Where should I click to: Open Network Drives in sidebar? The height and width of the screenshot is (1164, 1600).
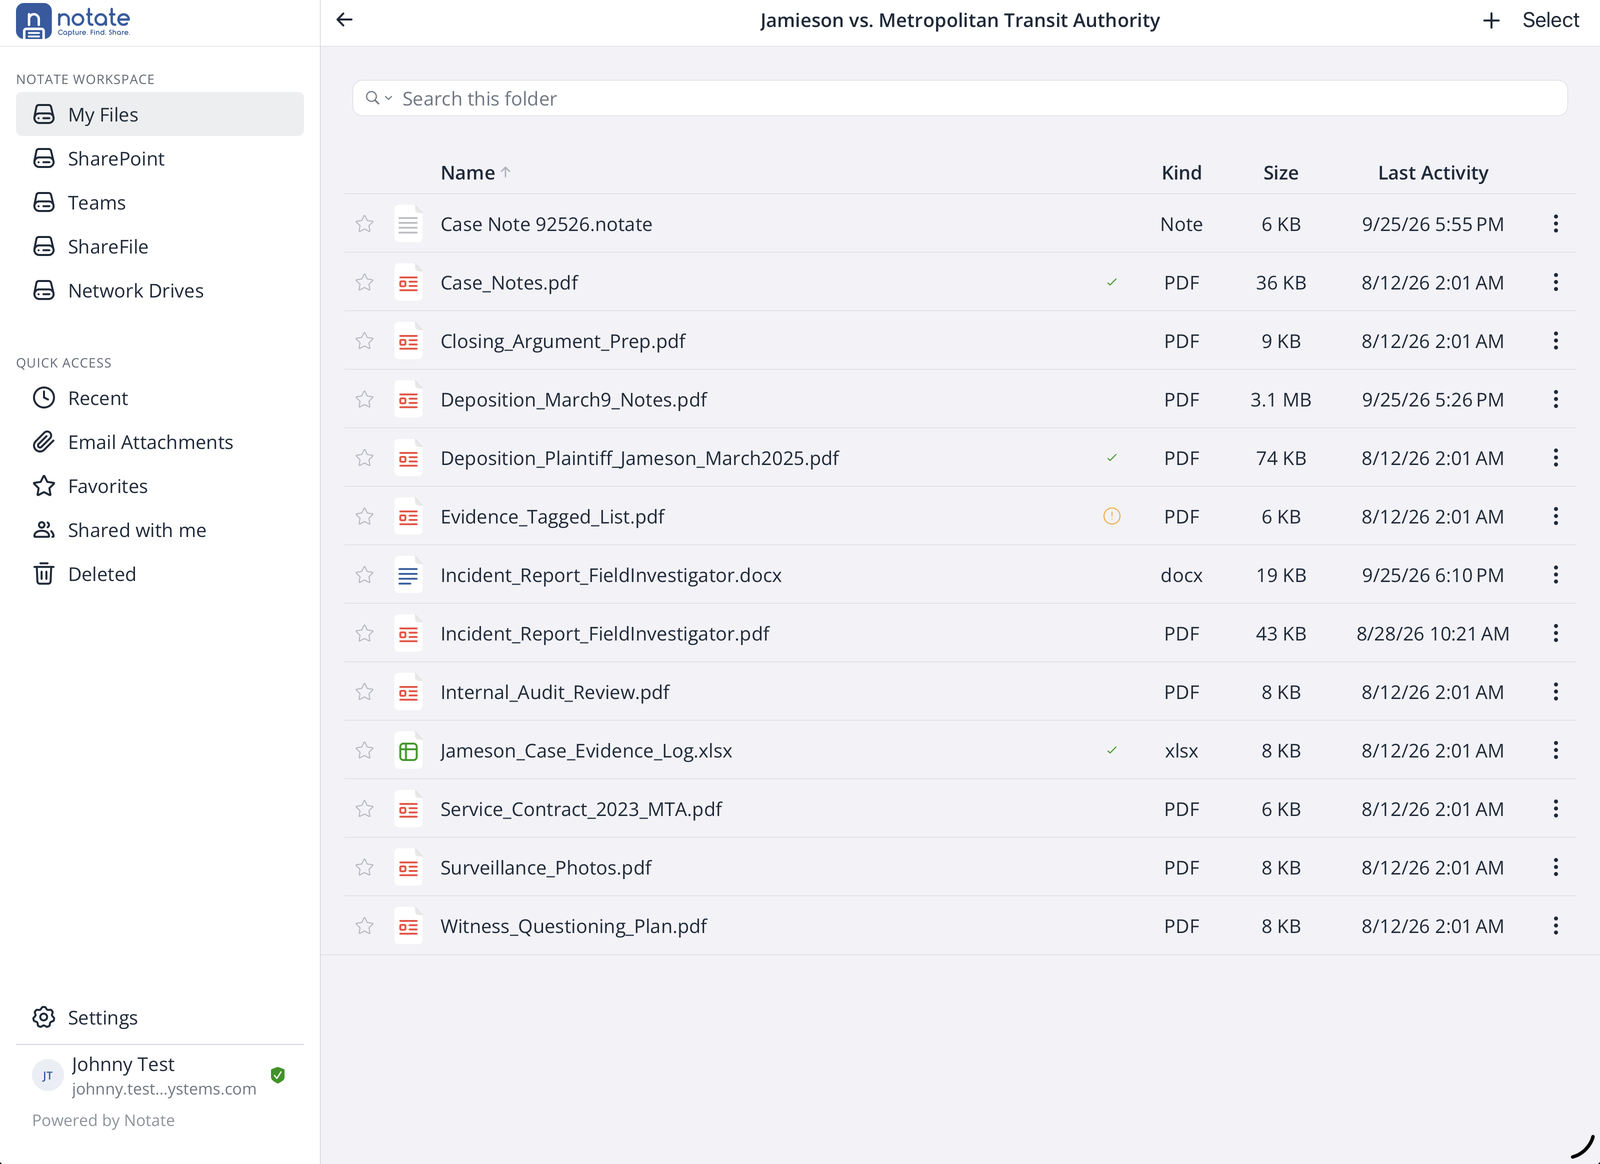click(x=160, y=290)
